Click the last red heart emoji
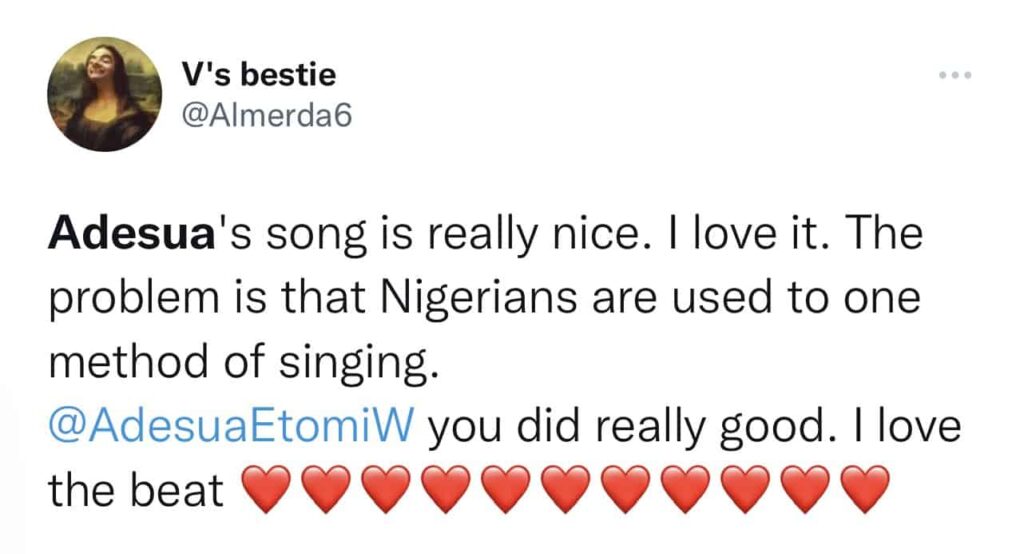 pyautogui.click(x=862, y=490)
